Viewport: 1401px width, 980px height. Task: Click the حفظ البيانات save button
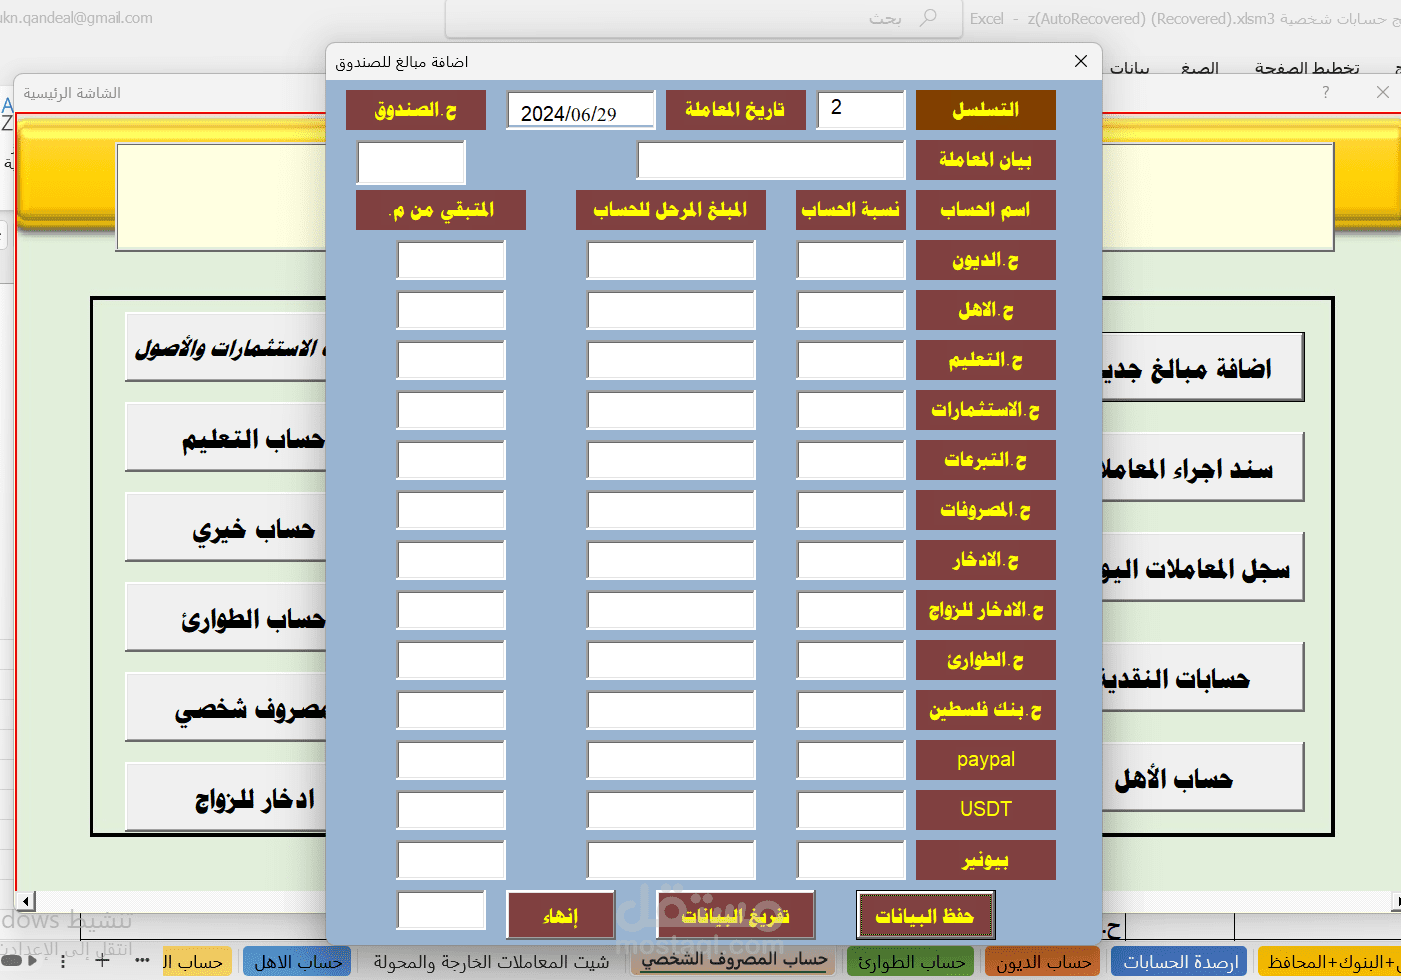click(926, 915)
